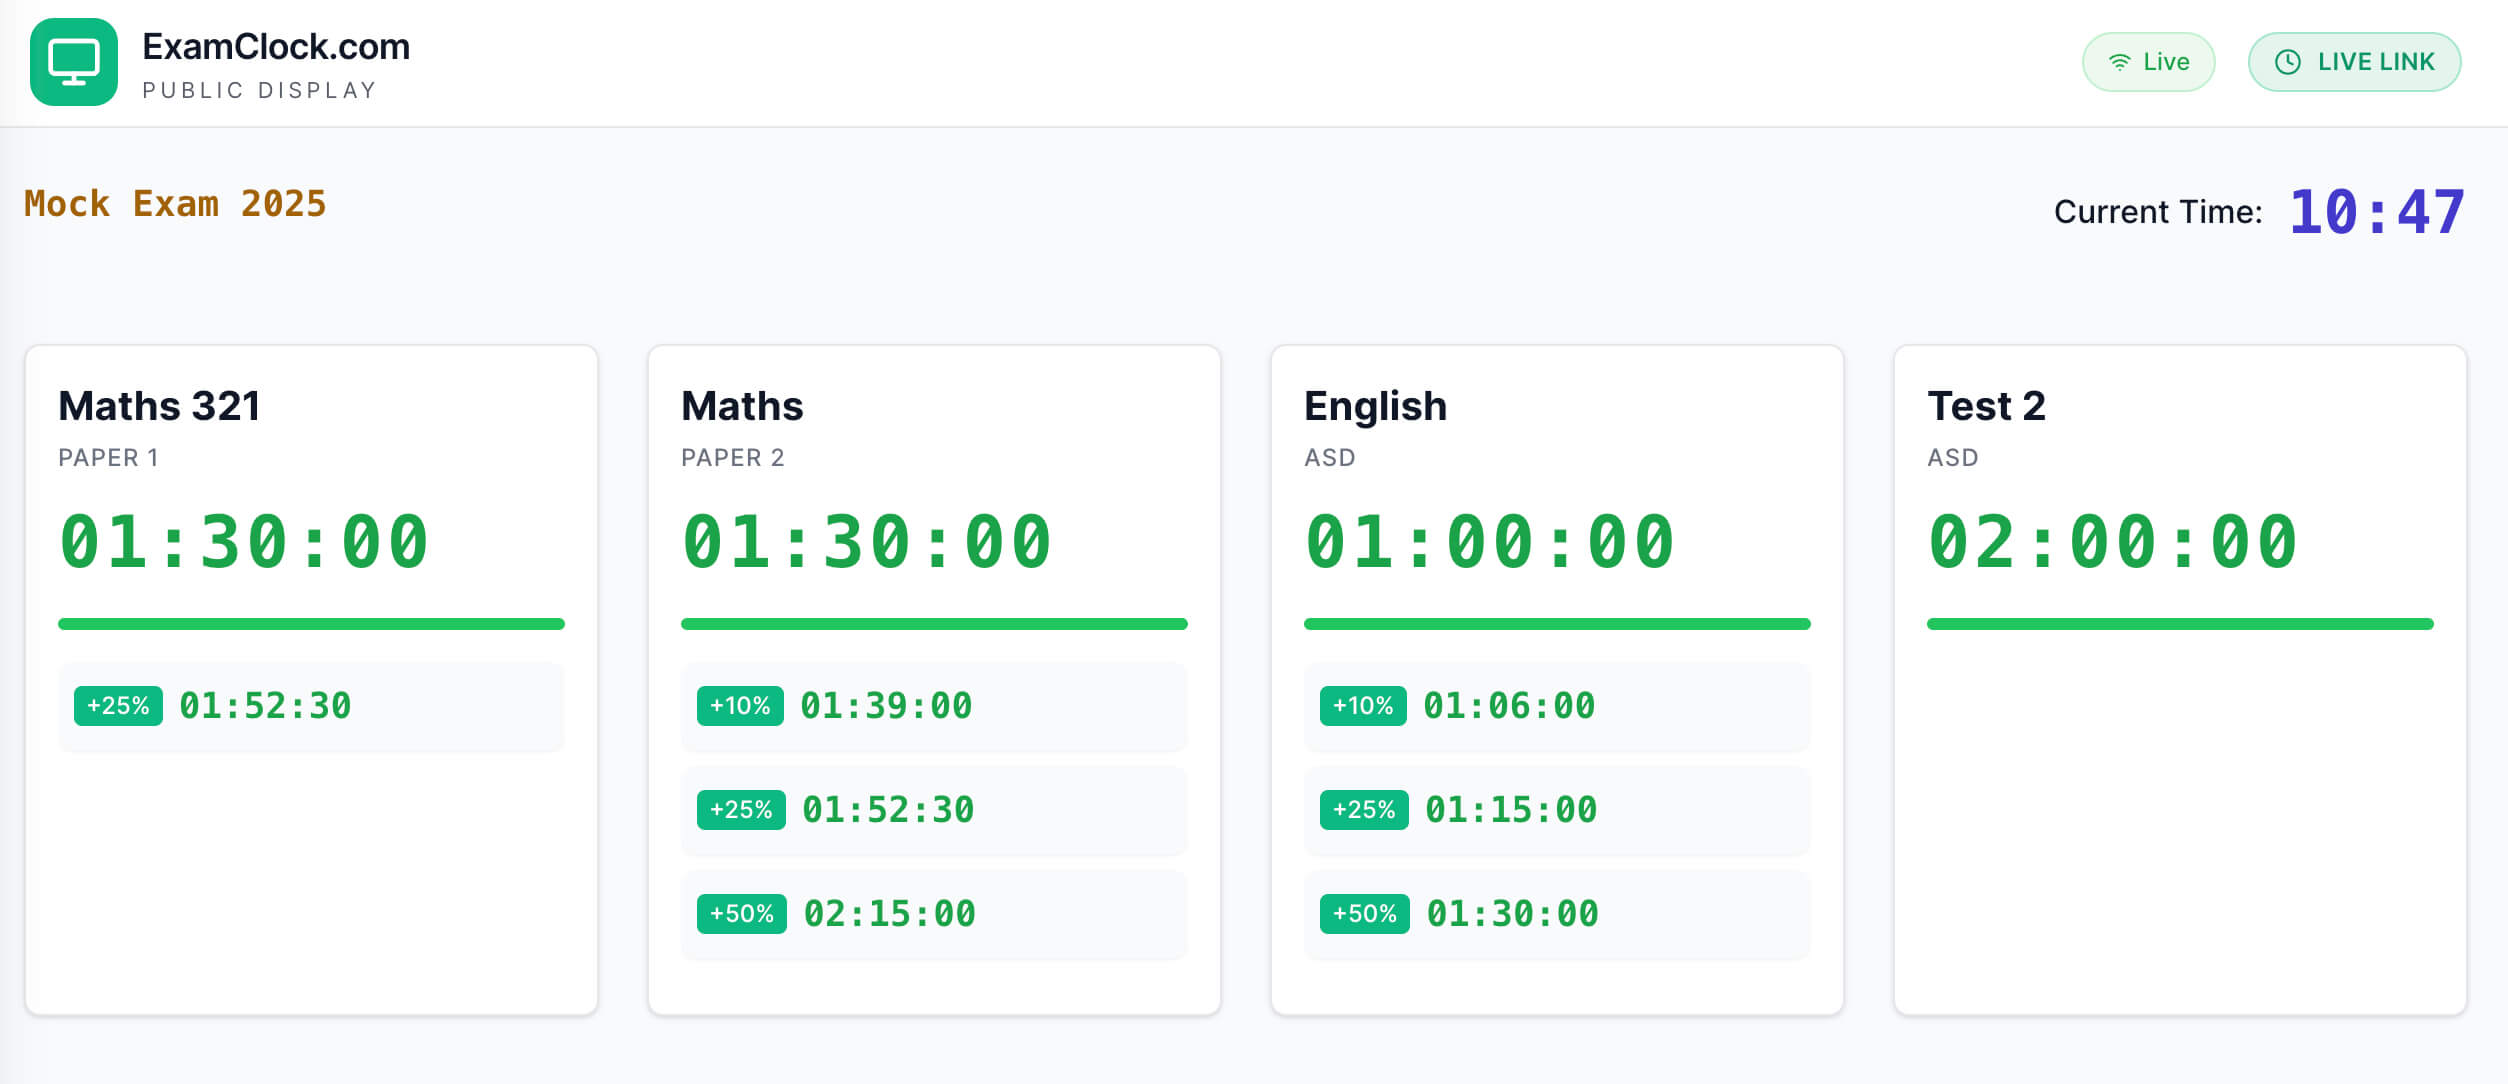The height and width of the screenshot is (1084, 2508).
Task: Click the +50% badge in English card
Action: click(1365, 914)
